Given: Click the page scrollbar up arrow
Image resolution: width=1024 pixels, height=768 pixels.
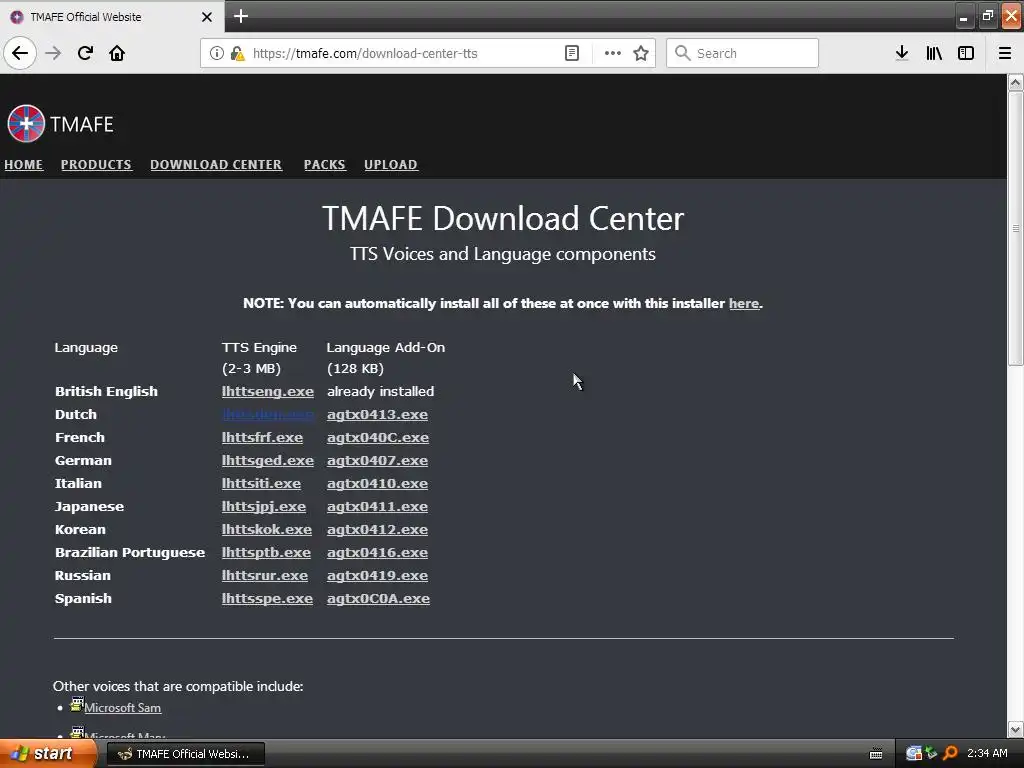Looking at the screenshot, I should (x=1015, y=82).
